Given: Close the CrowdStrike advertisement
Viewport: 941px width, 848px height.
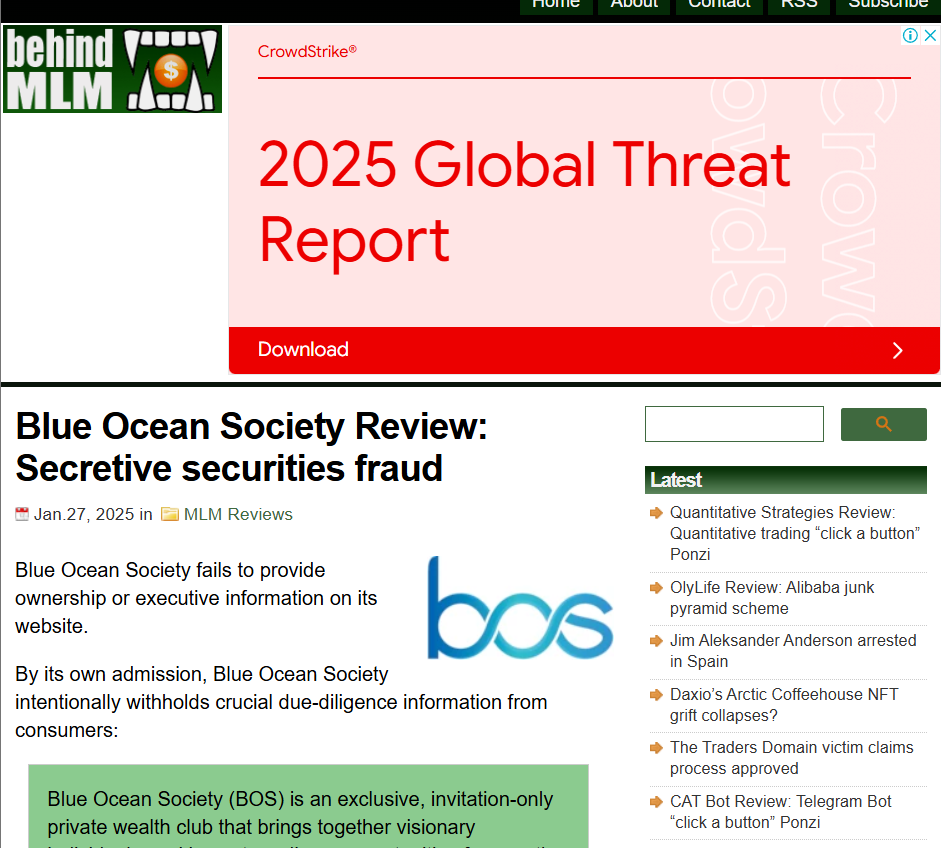Looking at the screenshot, I should (x=930, y=35).
